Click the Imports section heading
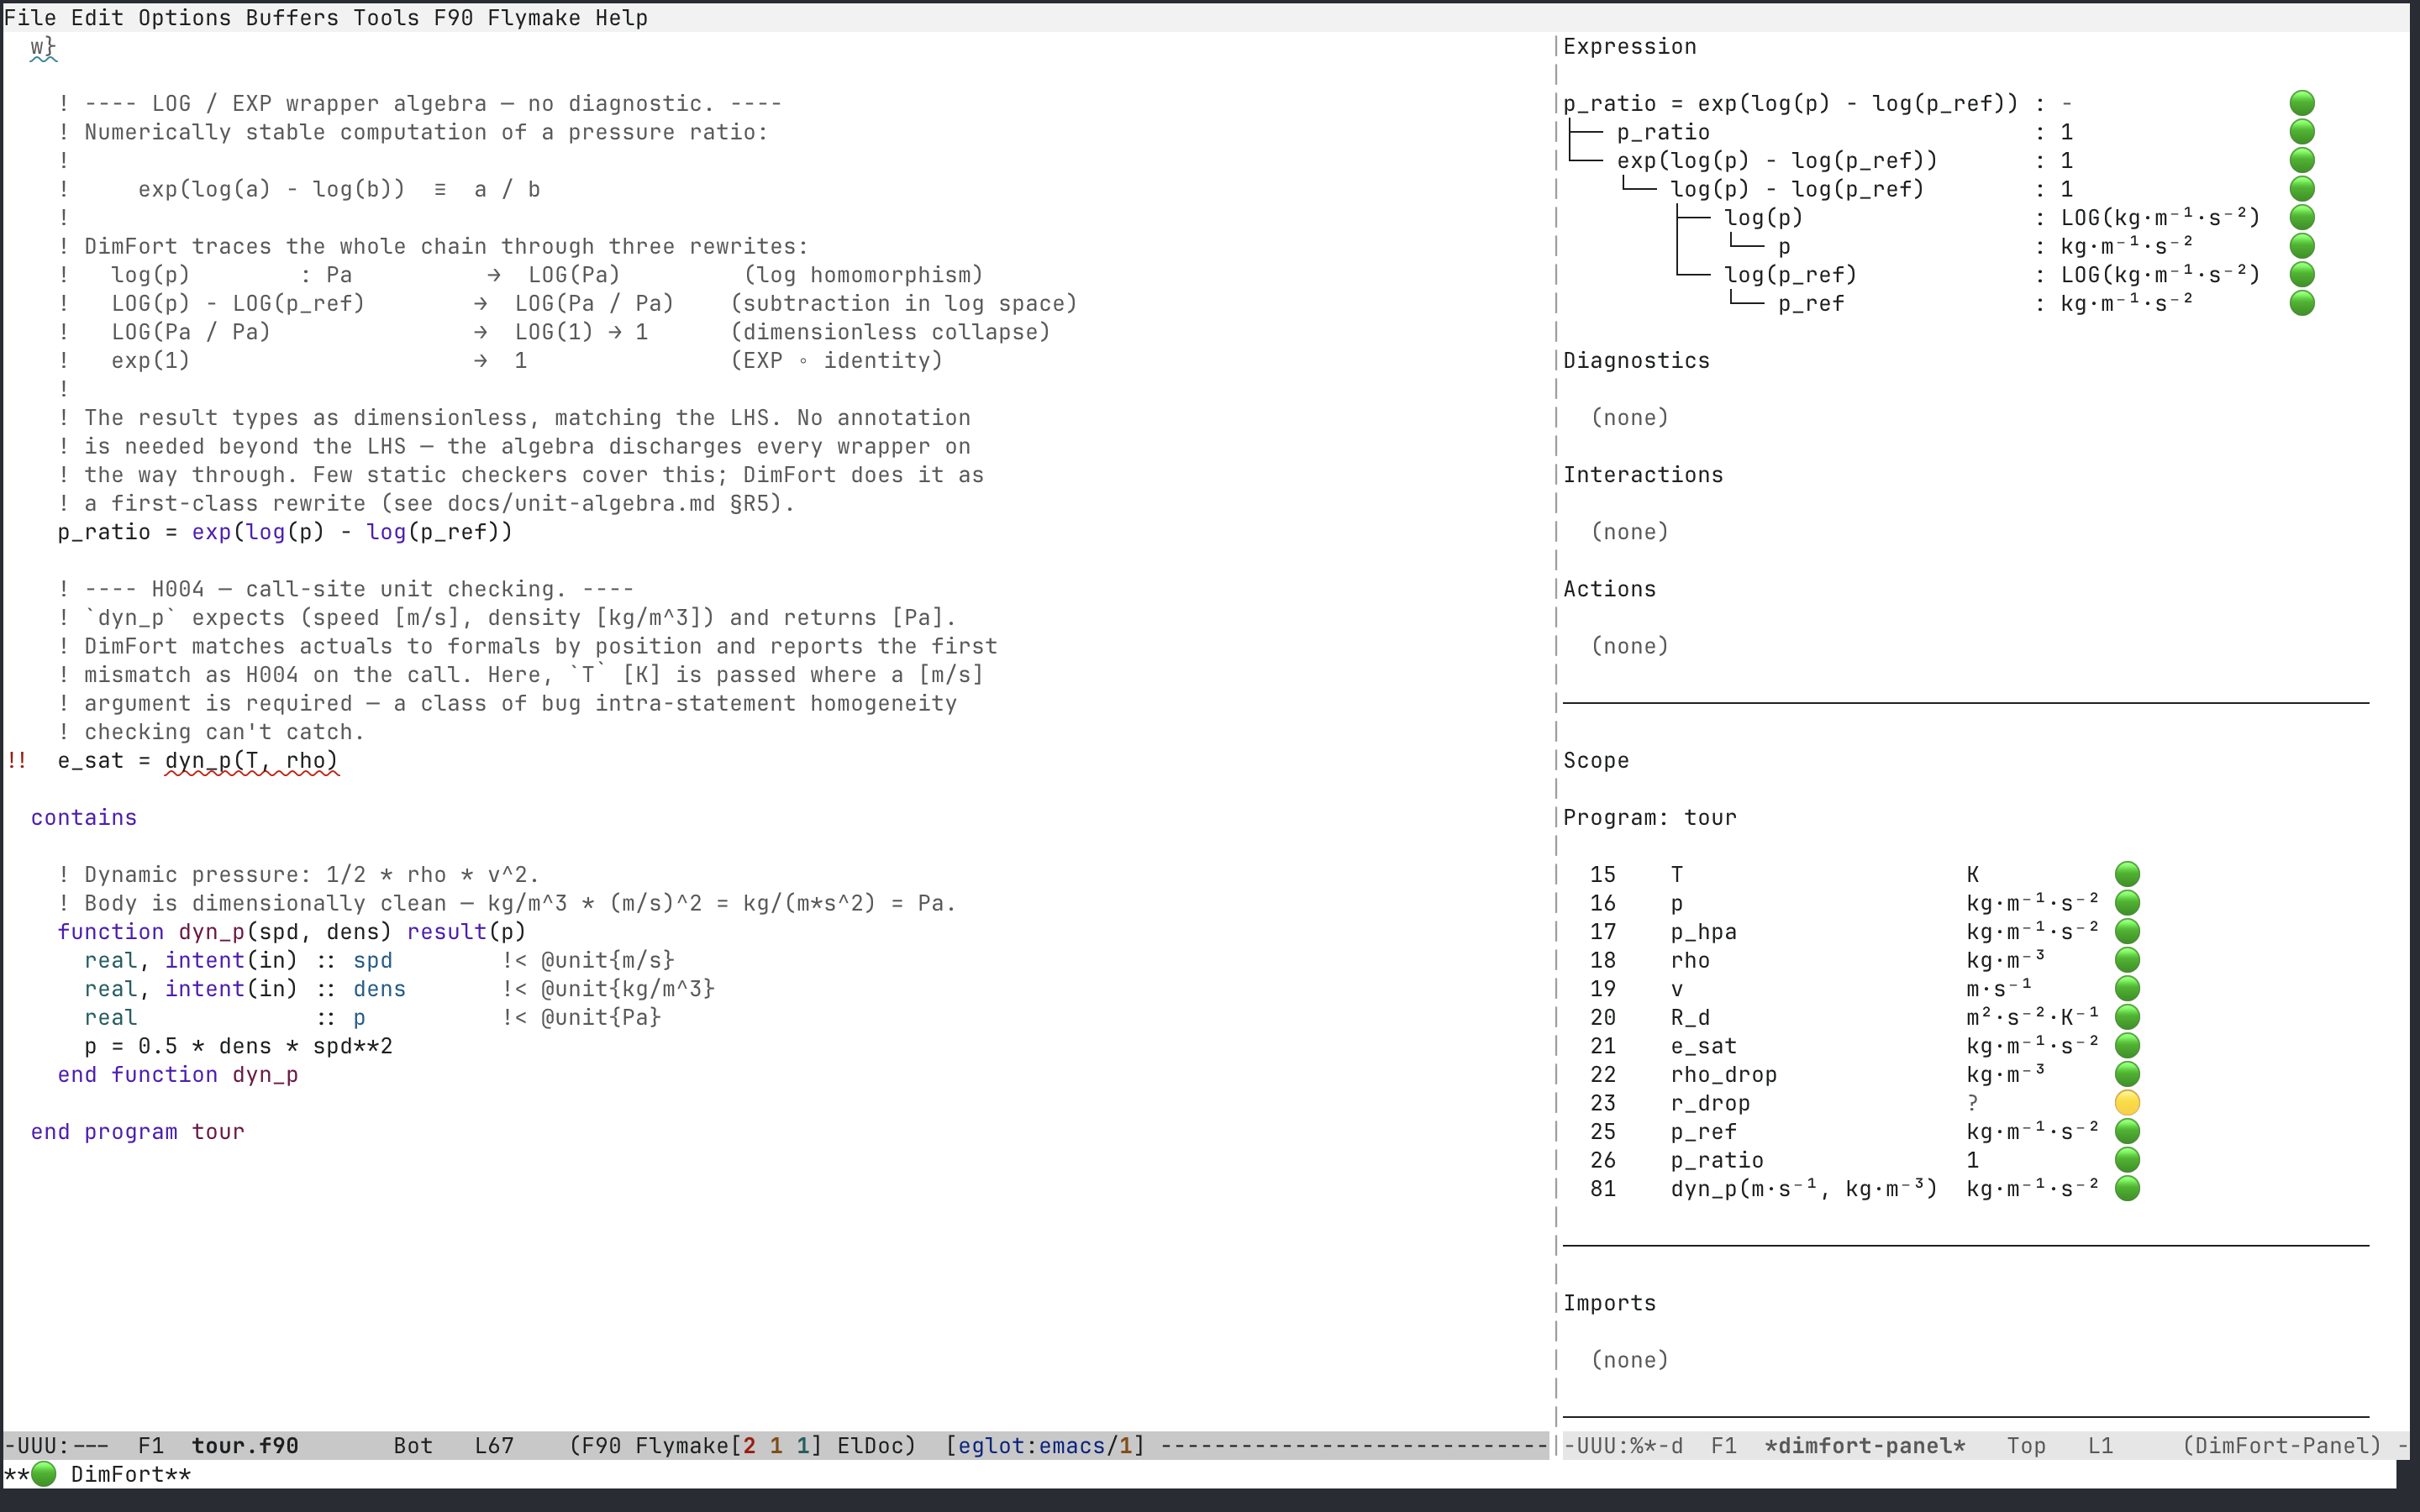This screenshot has width=2420, height=1512. point(1609,1303)
